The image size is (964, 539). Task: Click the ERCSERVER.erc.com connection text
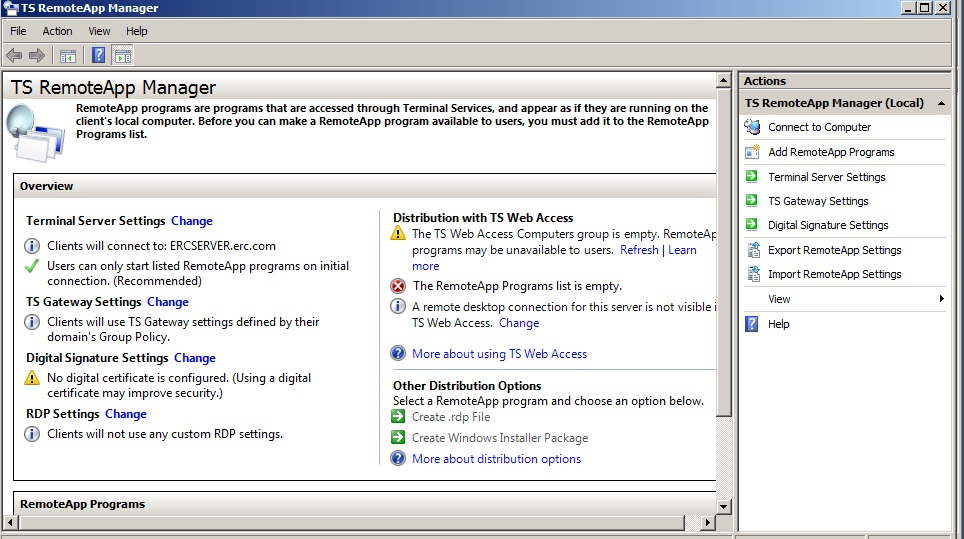click(223, 246)
